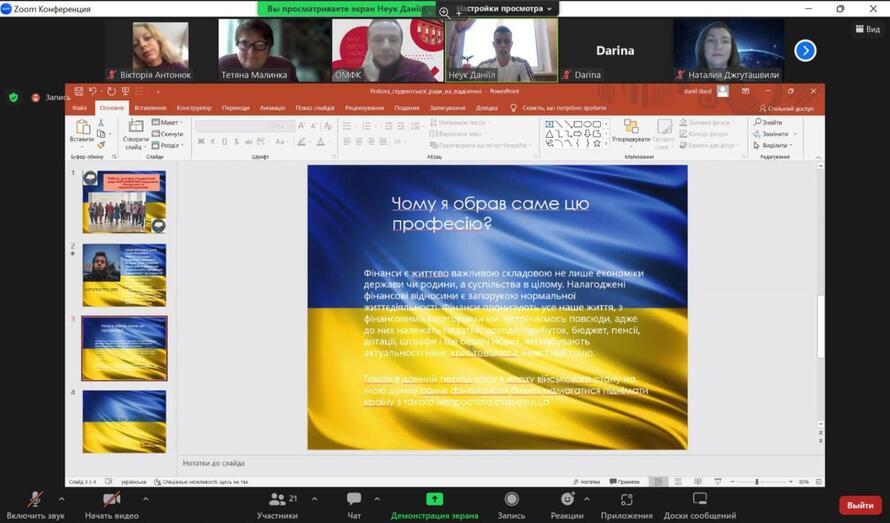Switch to the Вставлення ribbon tab
Image resolution: width=890 pixels, height=523 pixels.
[150, 108]
